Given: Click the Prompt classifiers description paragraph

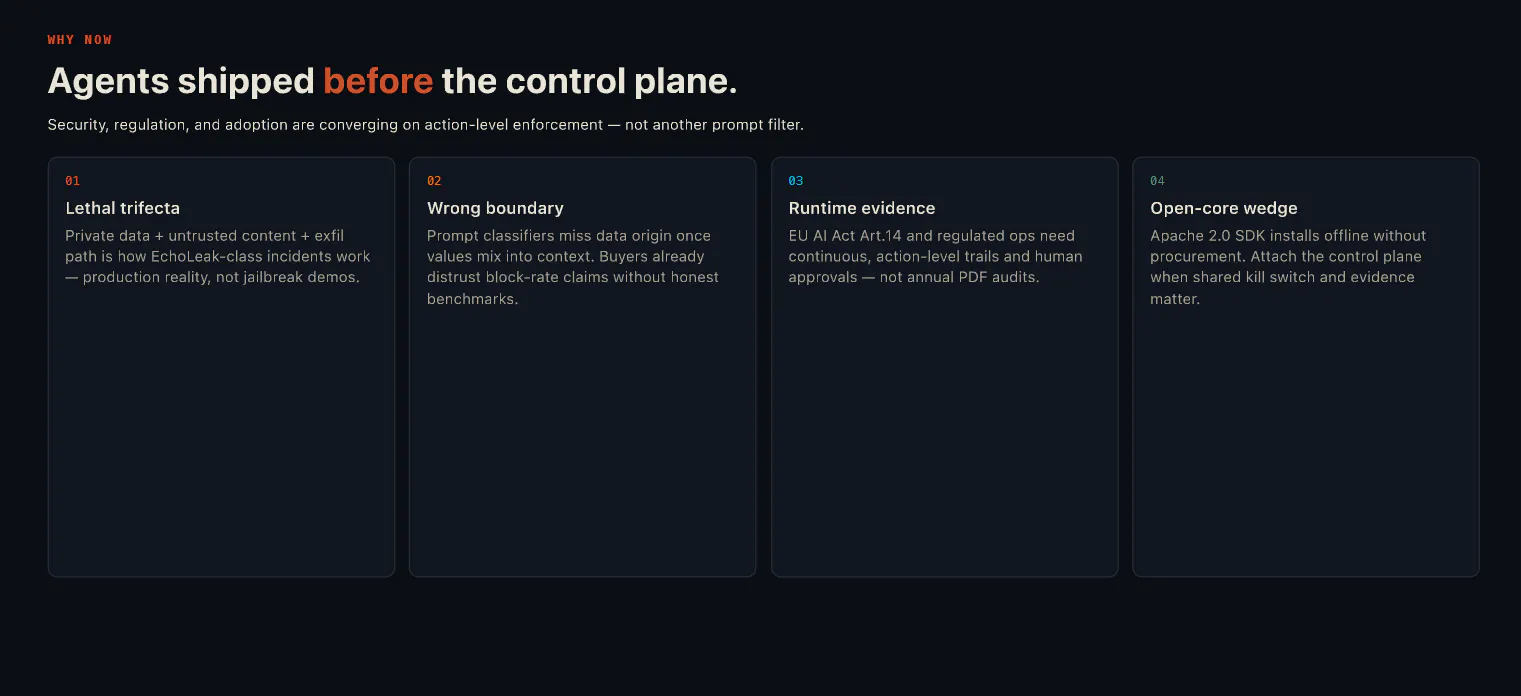Looking at the screenshot, I should [573, 267].
